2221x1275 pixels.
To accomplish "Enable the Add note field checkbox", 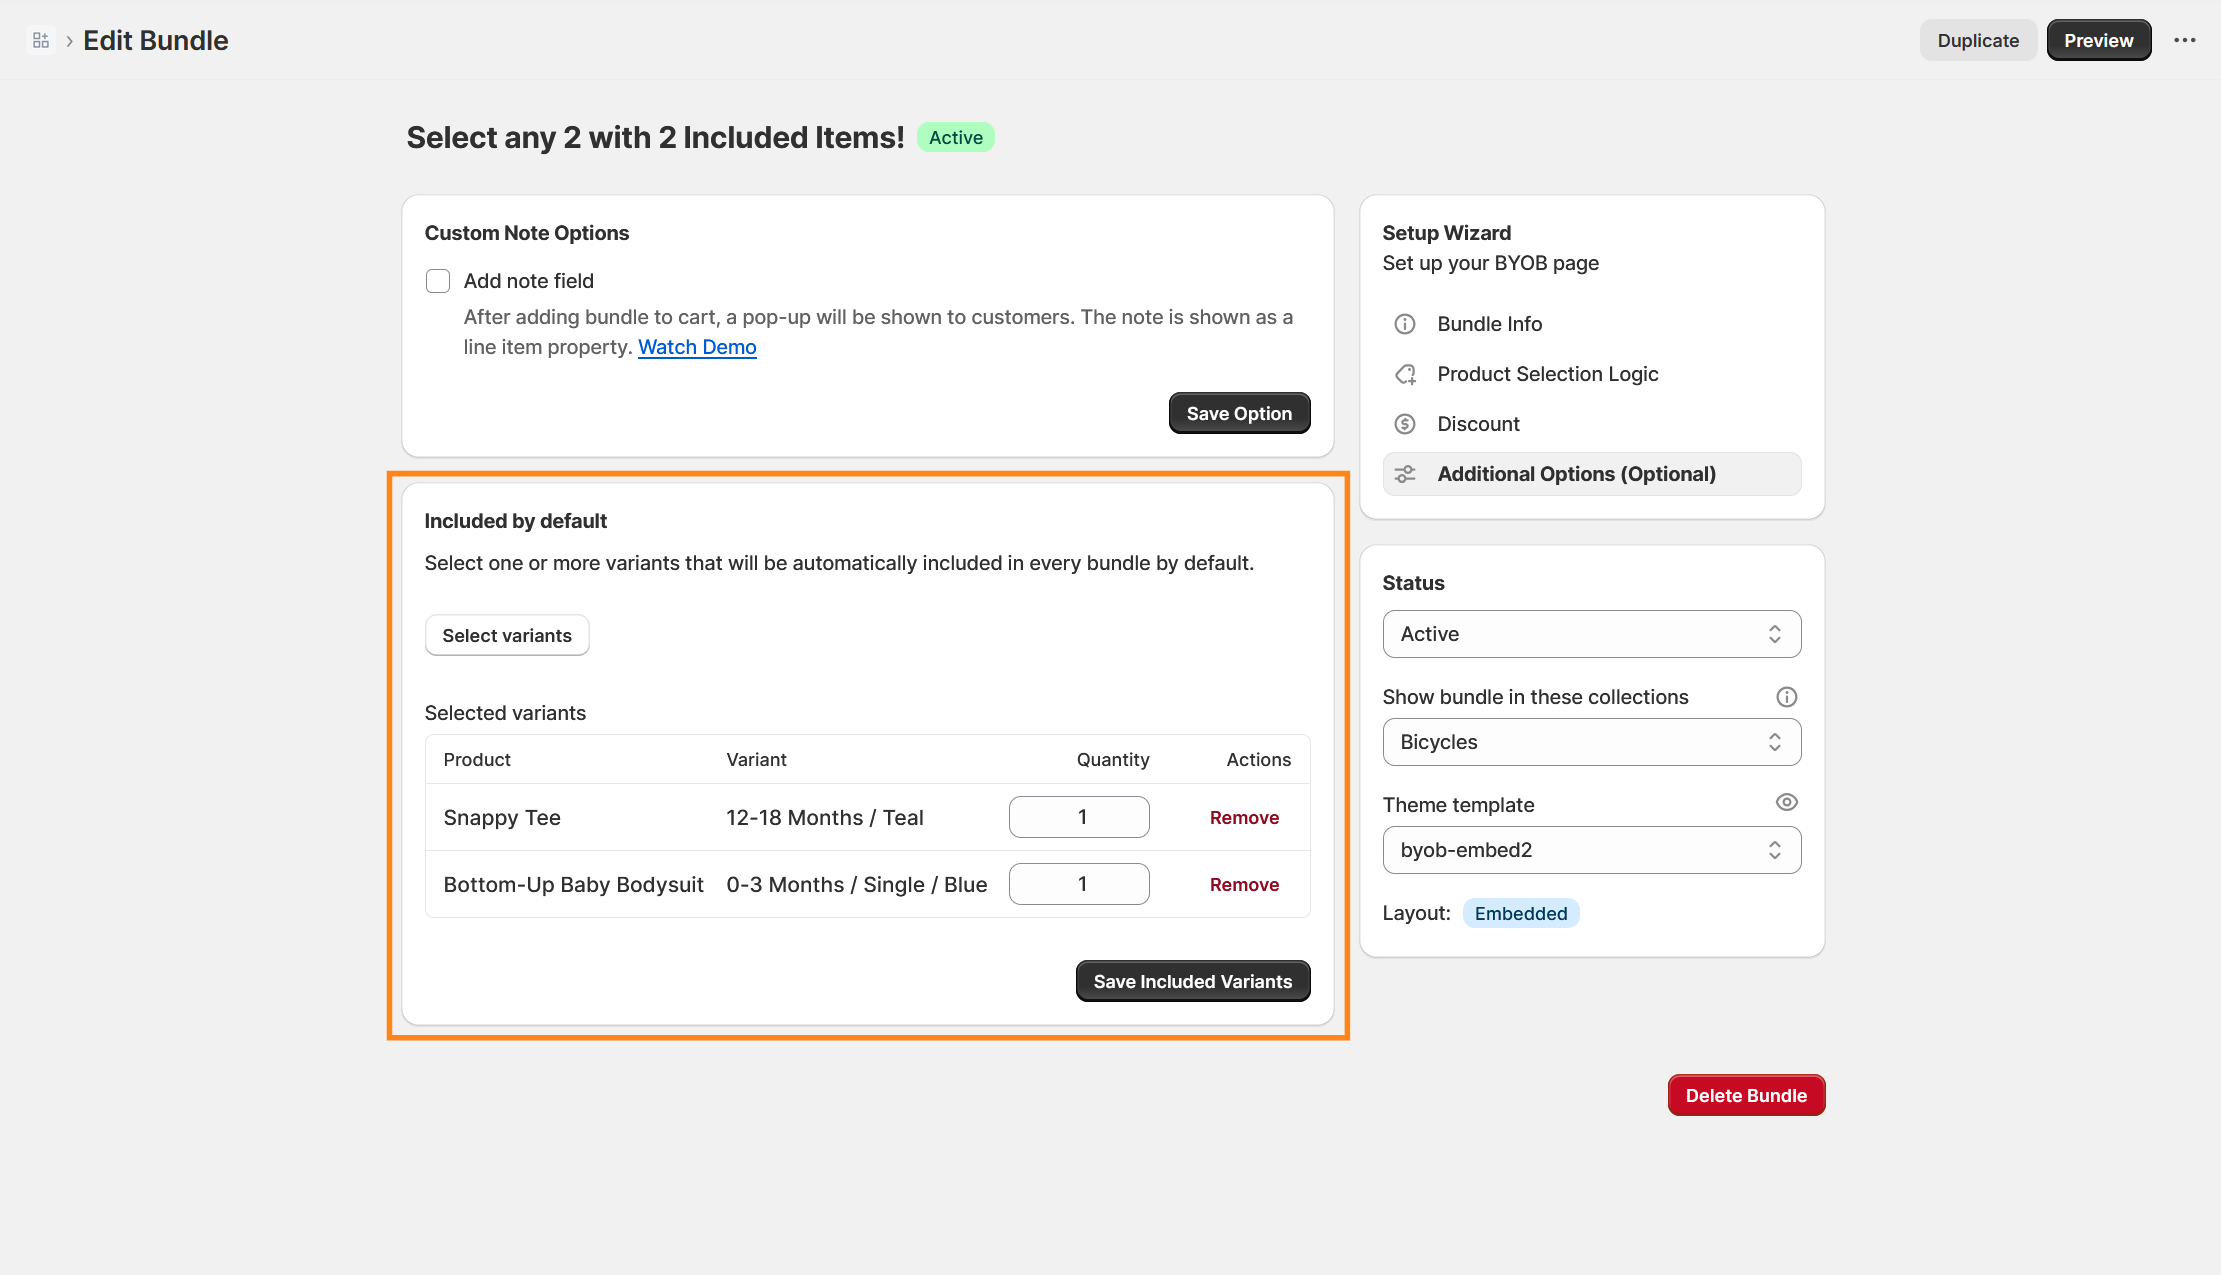I will tap(438, 281).
